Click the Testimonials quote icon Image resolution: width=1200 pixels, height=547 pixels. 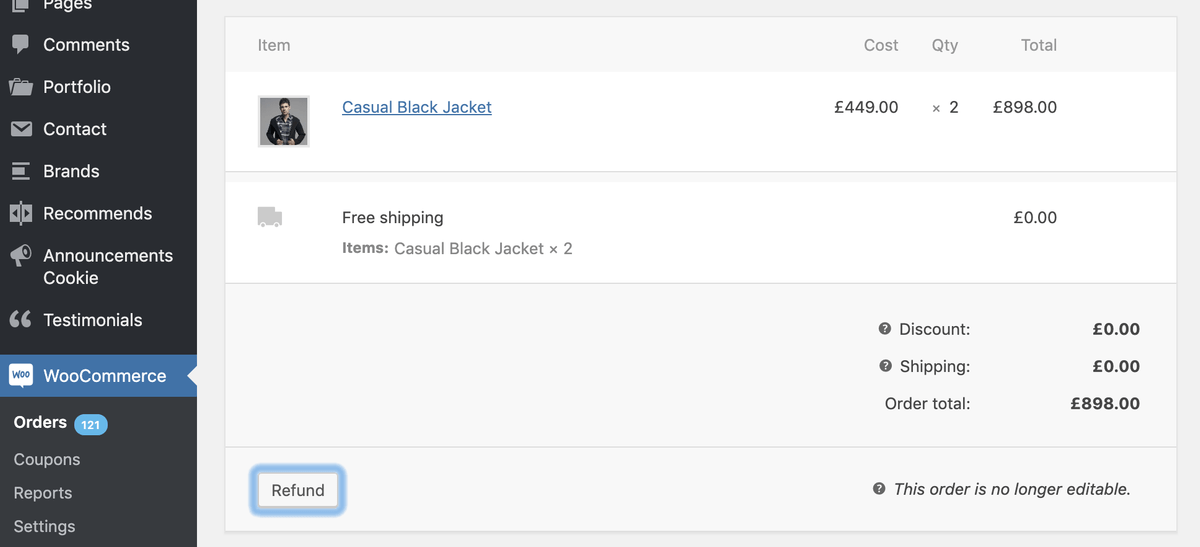coord(20,320)
